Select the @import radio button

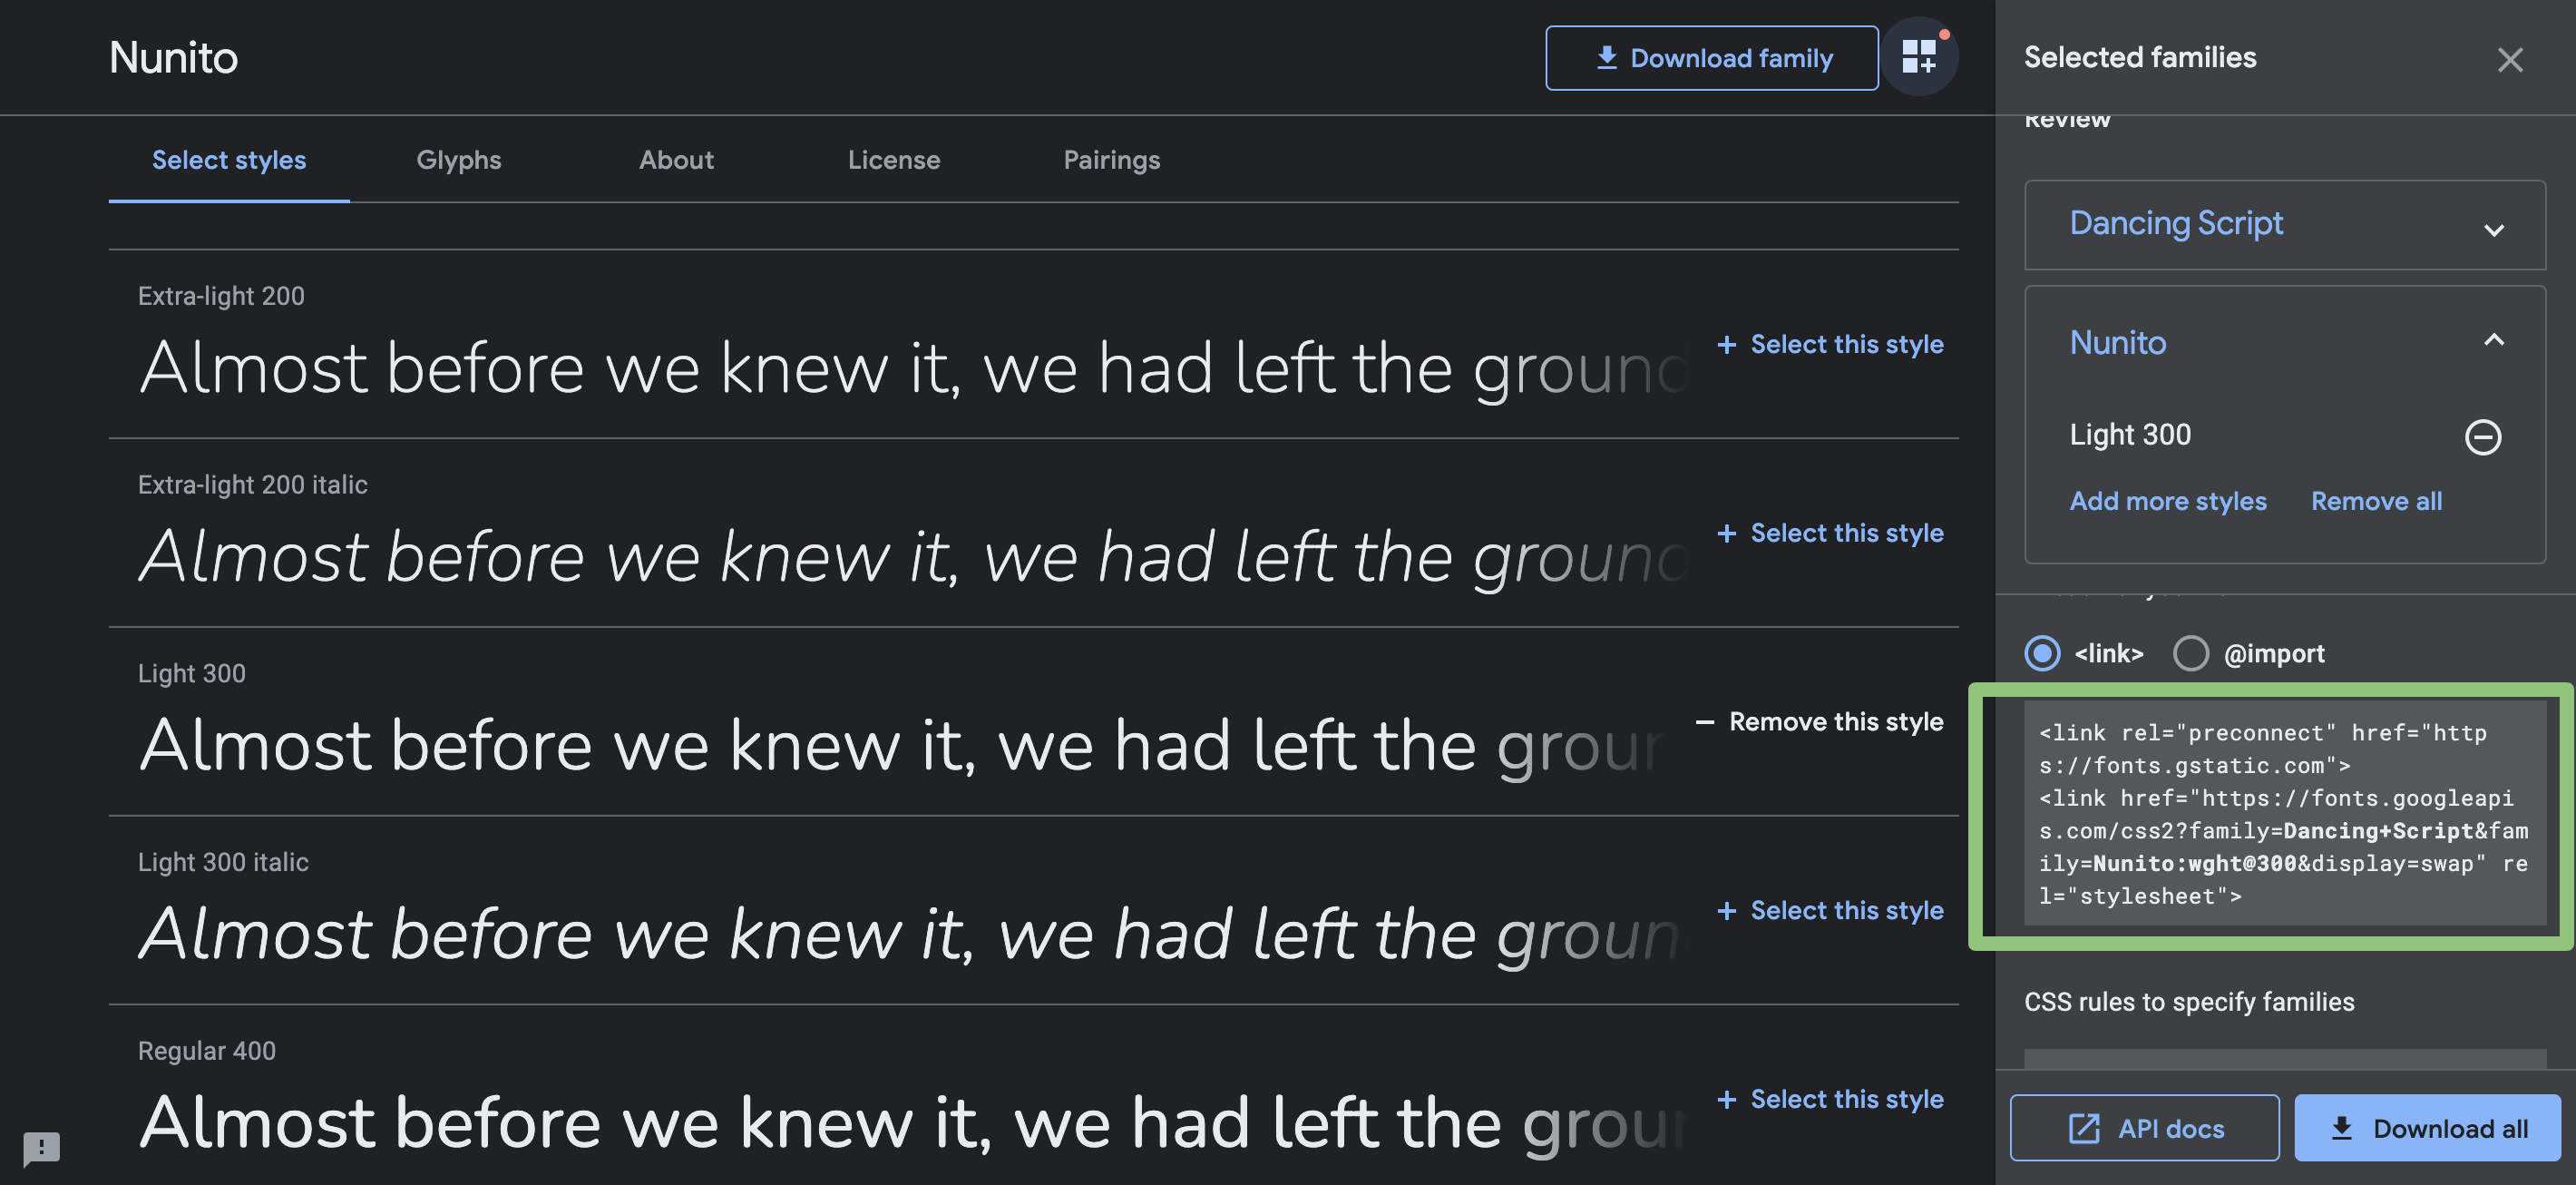click(2190, 654)
